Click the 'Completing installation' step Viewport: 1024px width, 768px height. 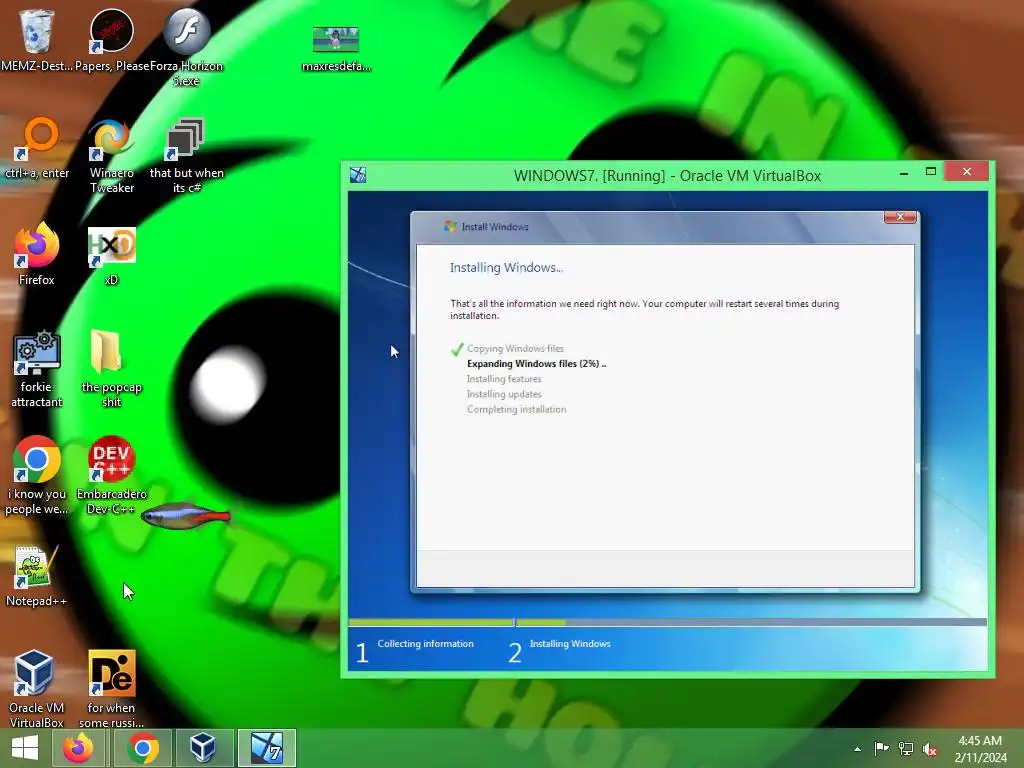517,409
